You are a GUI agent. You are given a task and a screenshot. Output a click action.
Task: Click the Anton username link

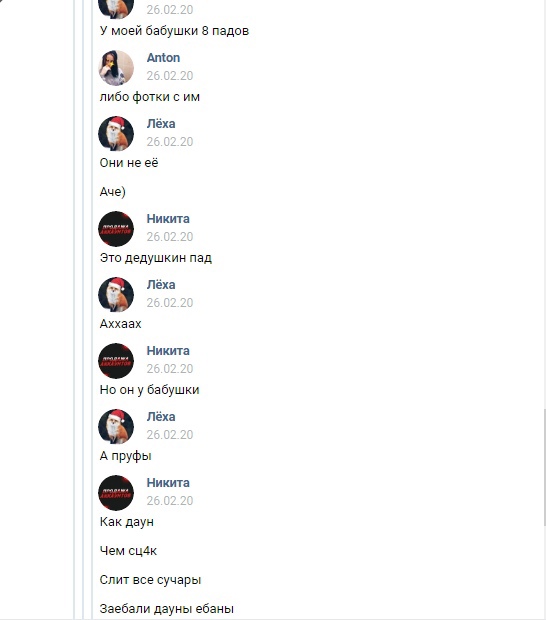coord(163,58)
